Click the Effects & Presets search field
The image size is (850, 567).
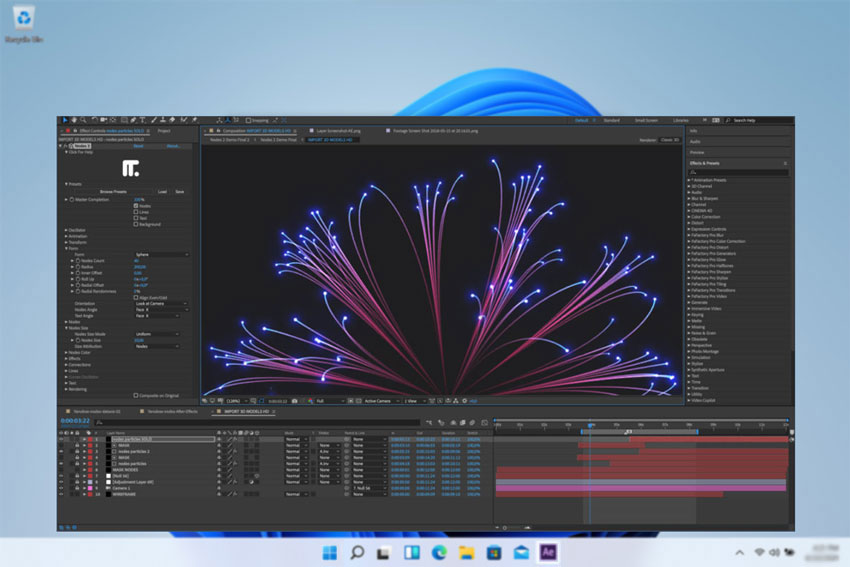[738, 172]
